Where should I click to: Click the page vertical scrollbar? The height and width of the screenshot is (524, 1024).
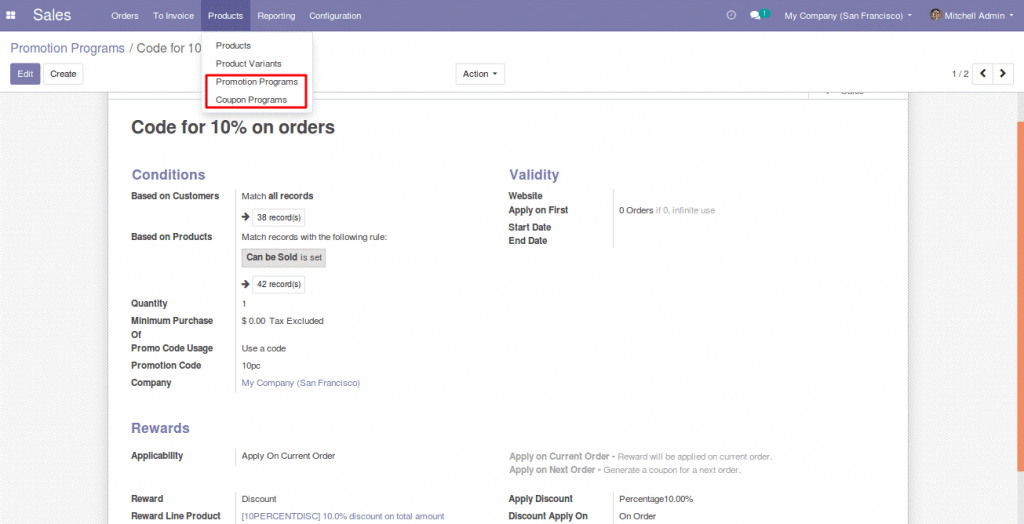[x=1020, y=295]
